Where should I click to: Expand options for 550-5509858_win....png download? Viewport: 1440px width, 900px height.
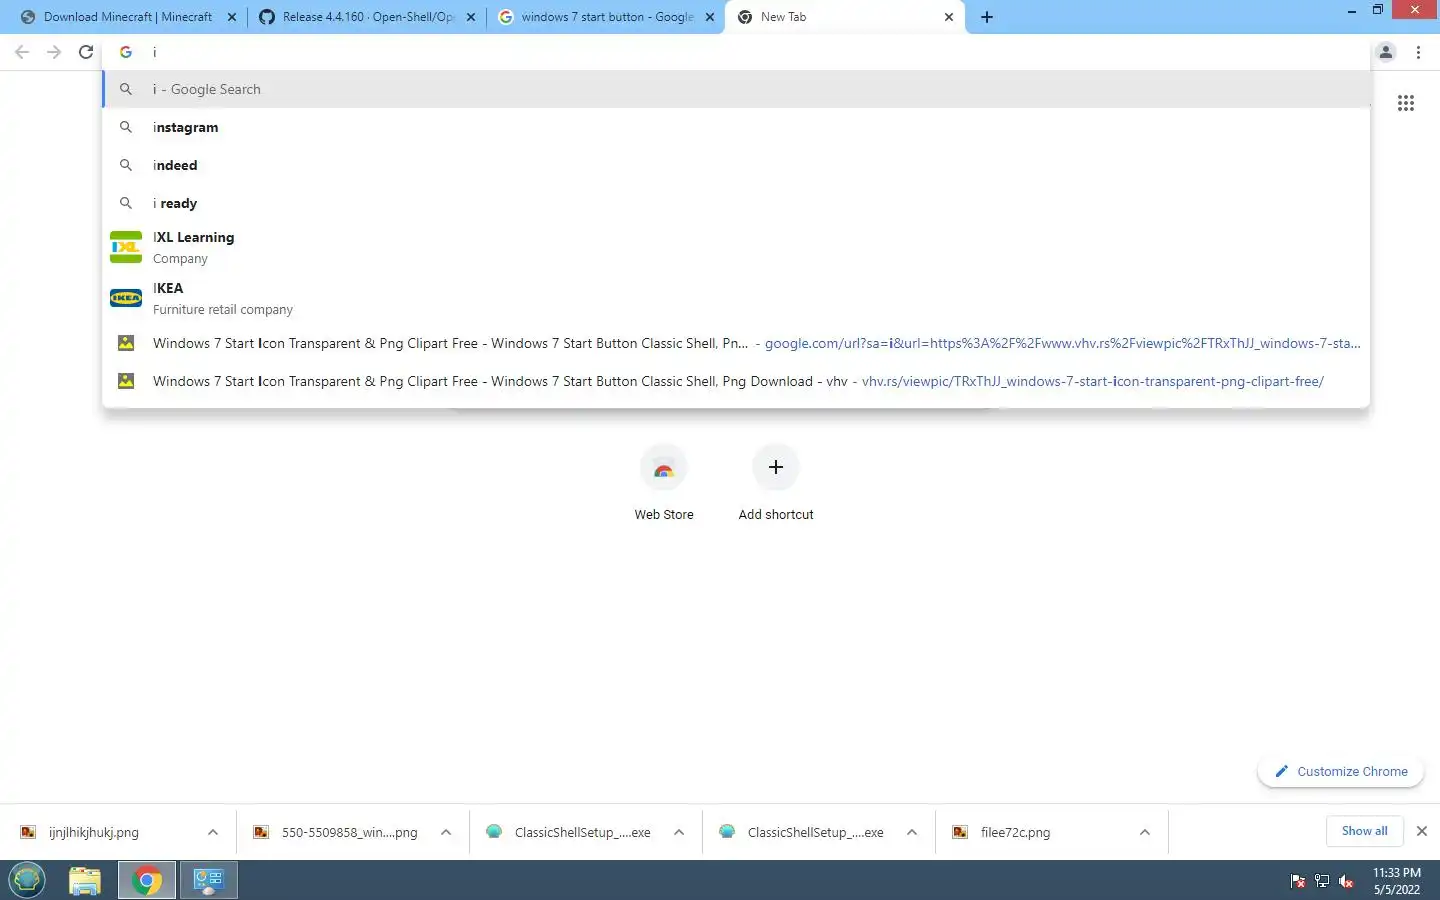[x=446, y=832]
